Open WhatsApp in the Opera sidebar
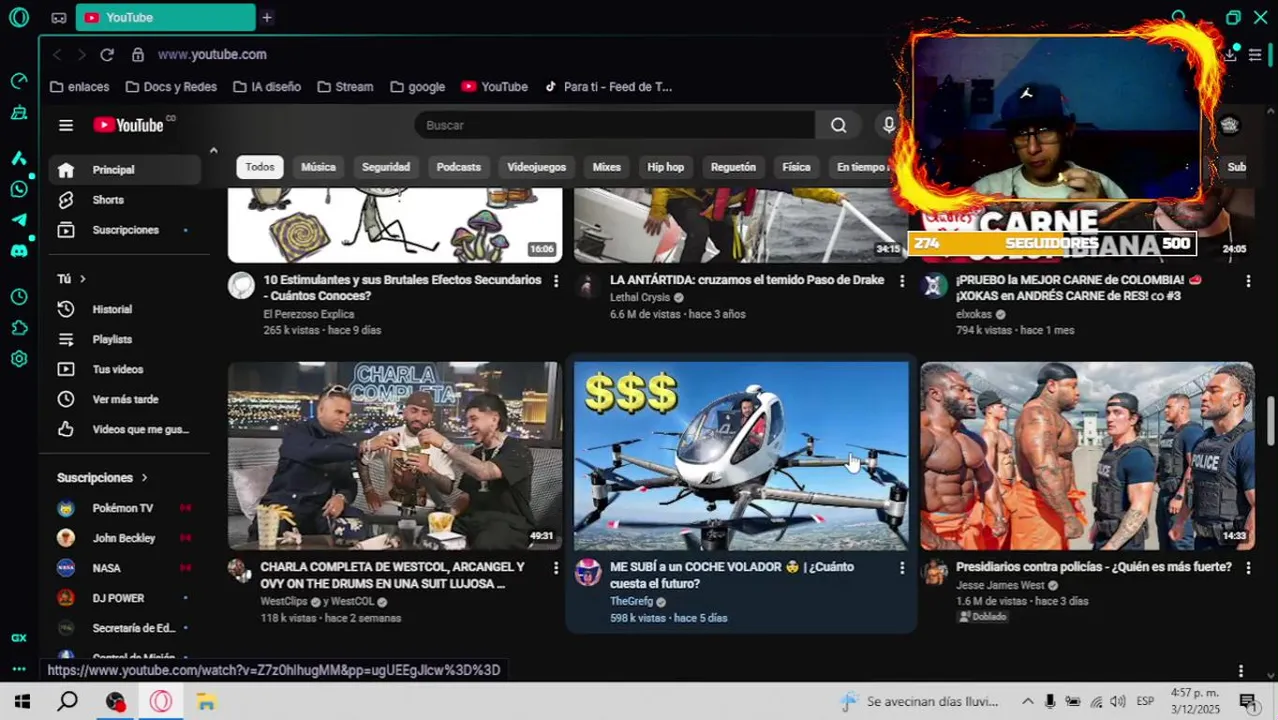 point(18,189)
